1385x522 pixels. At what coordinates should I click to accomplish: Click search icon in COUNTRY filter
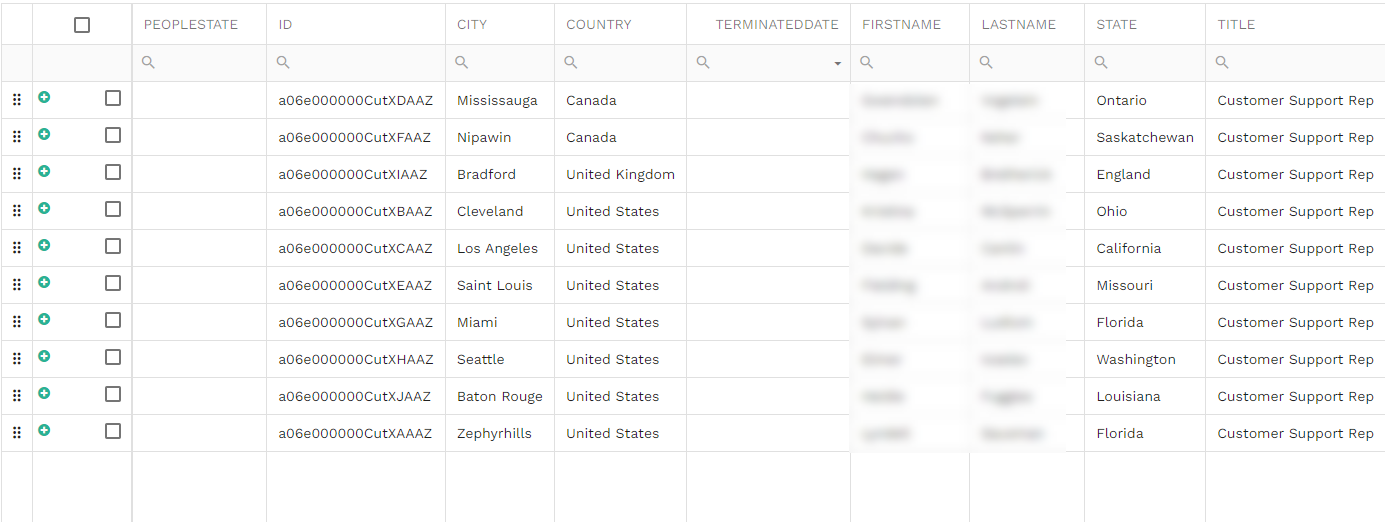click(571, 62)
